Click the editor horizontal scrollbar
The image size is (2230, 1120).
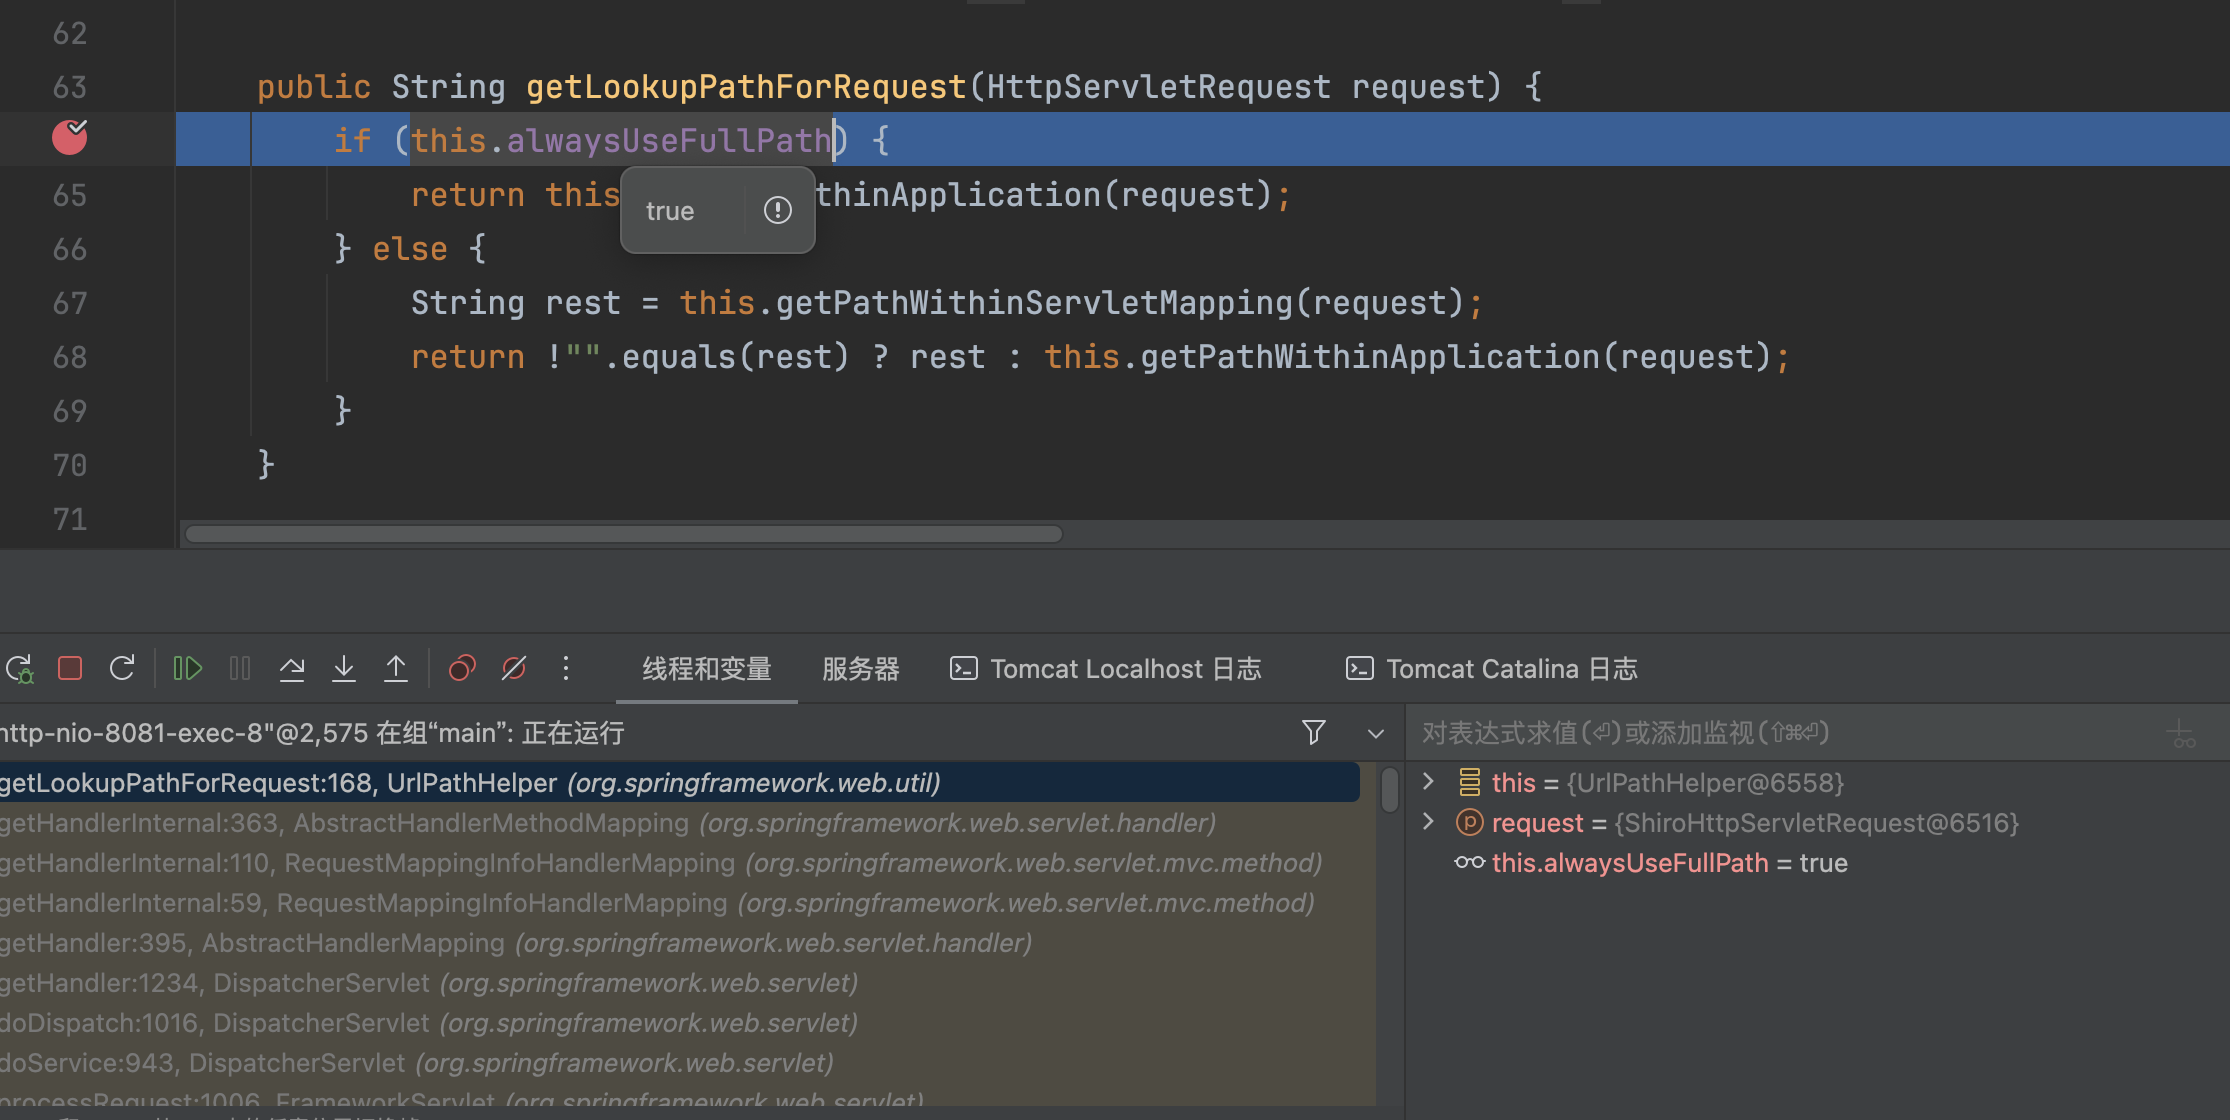624,534
